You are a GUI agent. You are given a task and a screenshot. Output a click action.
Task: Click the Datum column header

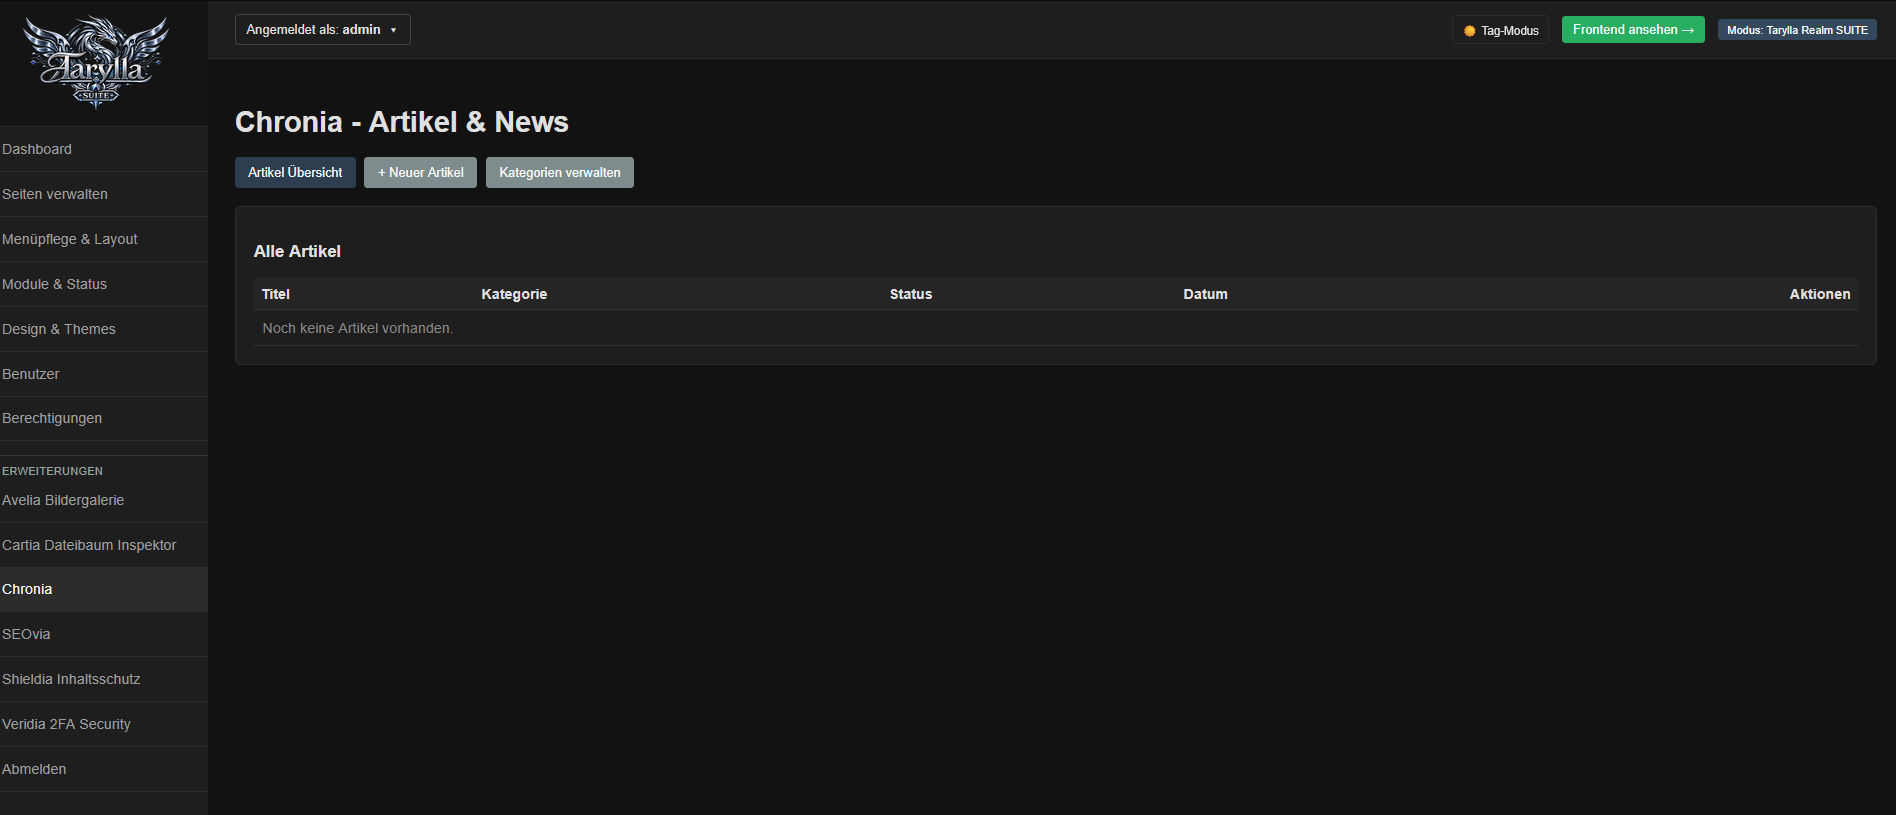tap(1205, 294)
